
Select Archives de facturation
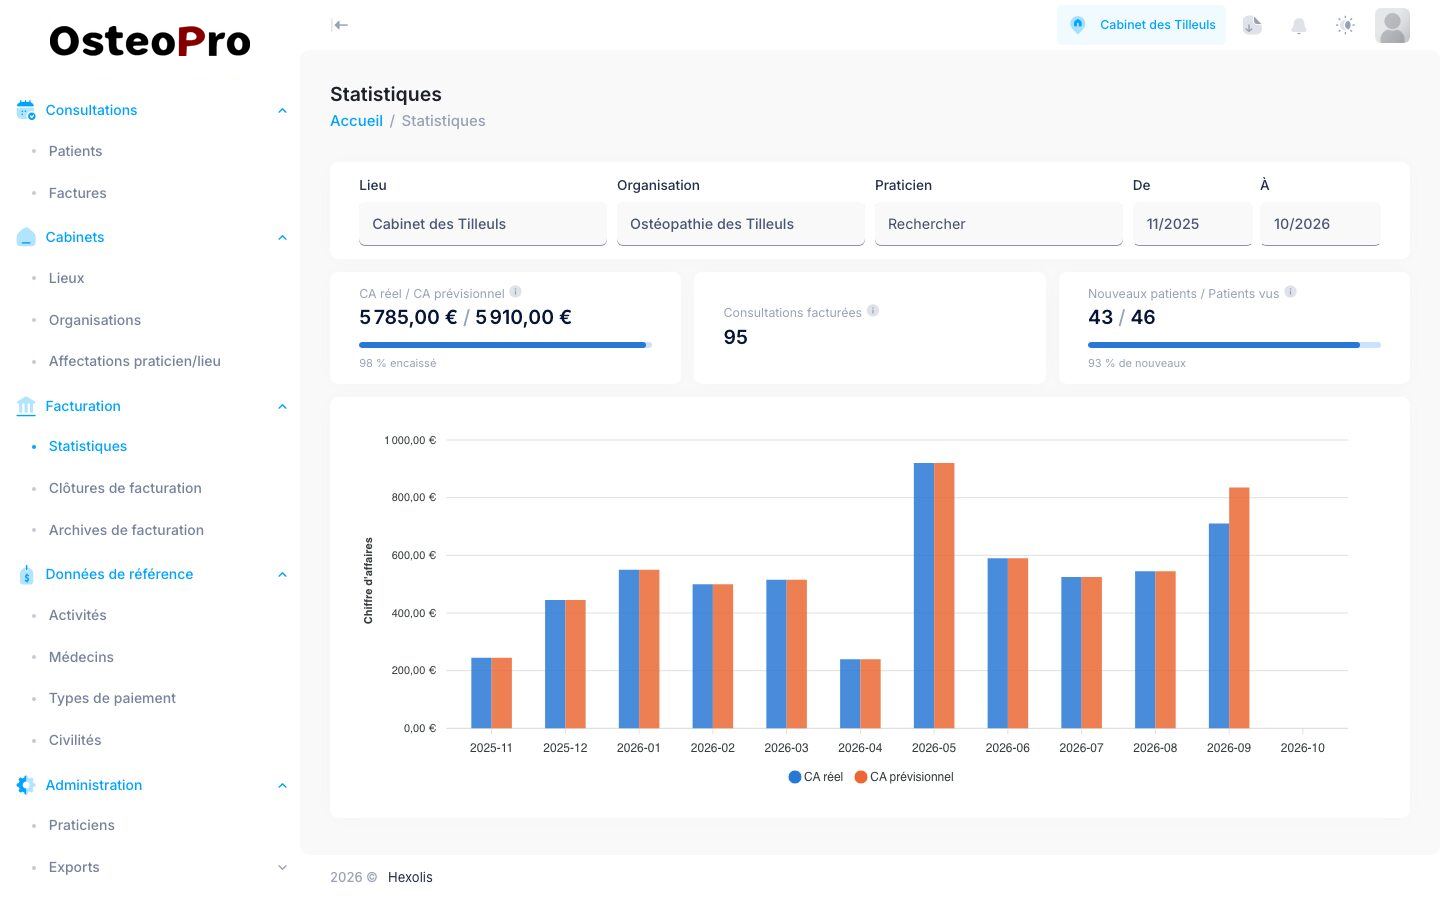126,530
